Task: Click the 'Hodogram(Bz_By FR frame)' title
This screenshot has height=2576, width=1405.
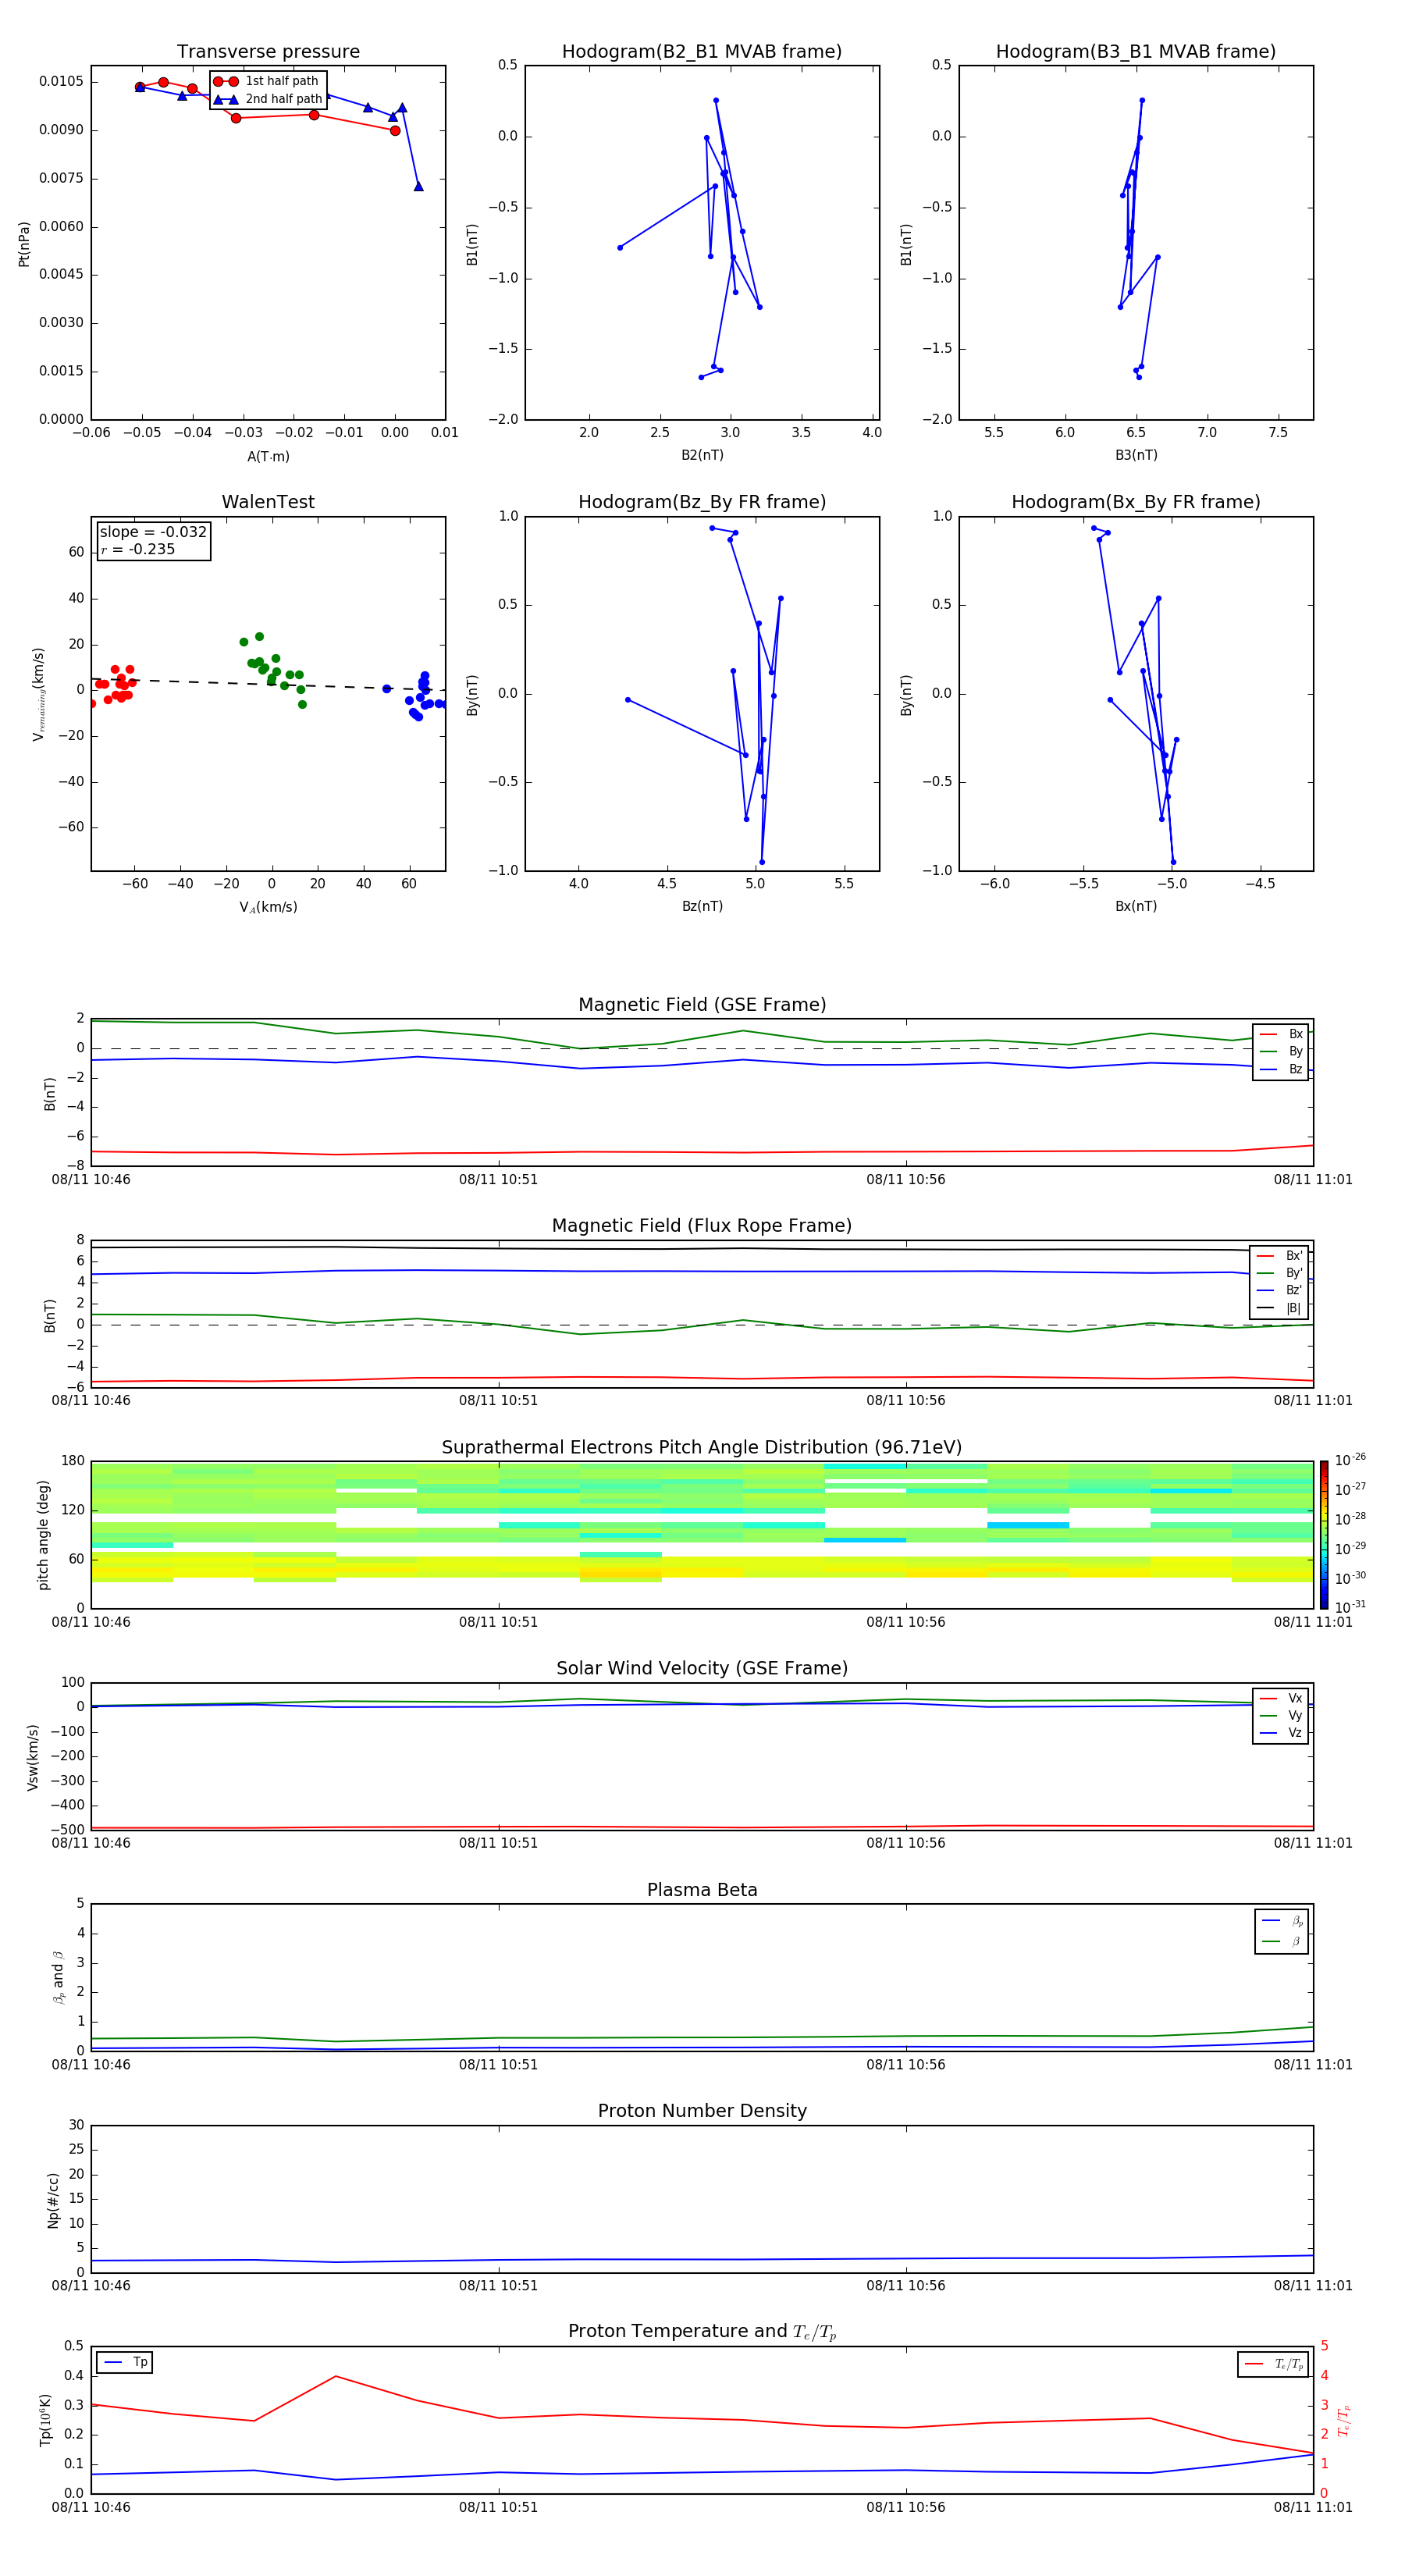Action: pyautogui.click(x=702, y=502)
